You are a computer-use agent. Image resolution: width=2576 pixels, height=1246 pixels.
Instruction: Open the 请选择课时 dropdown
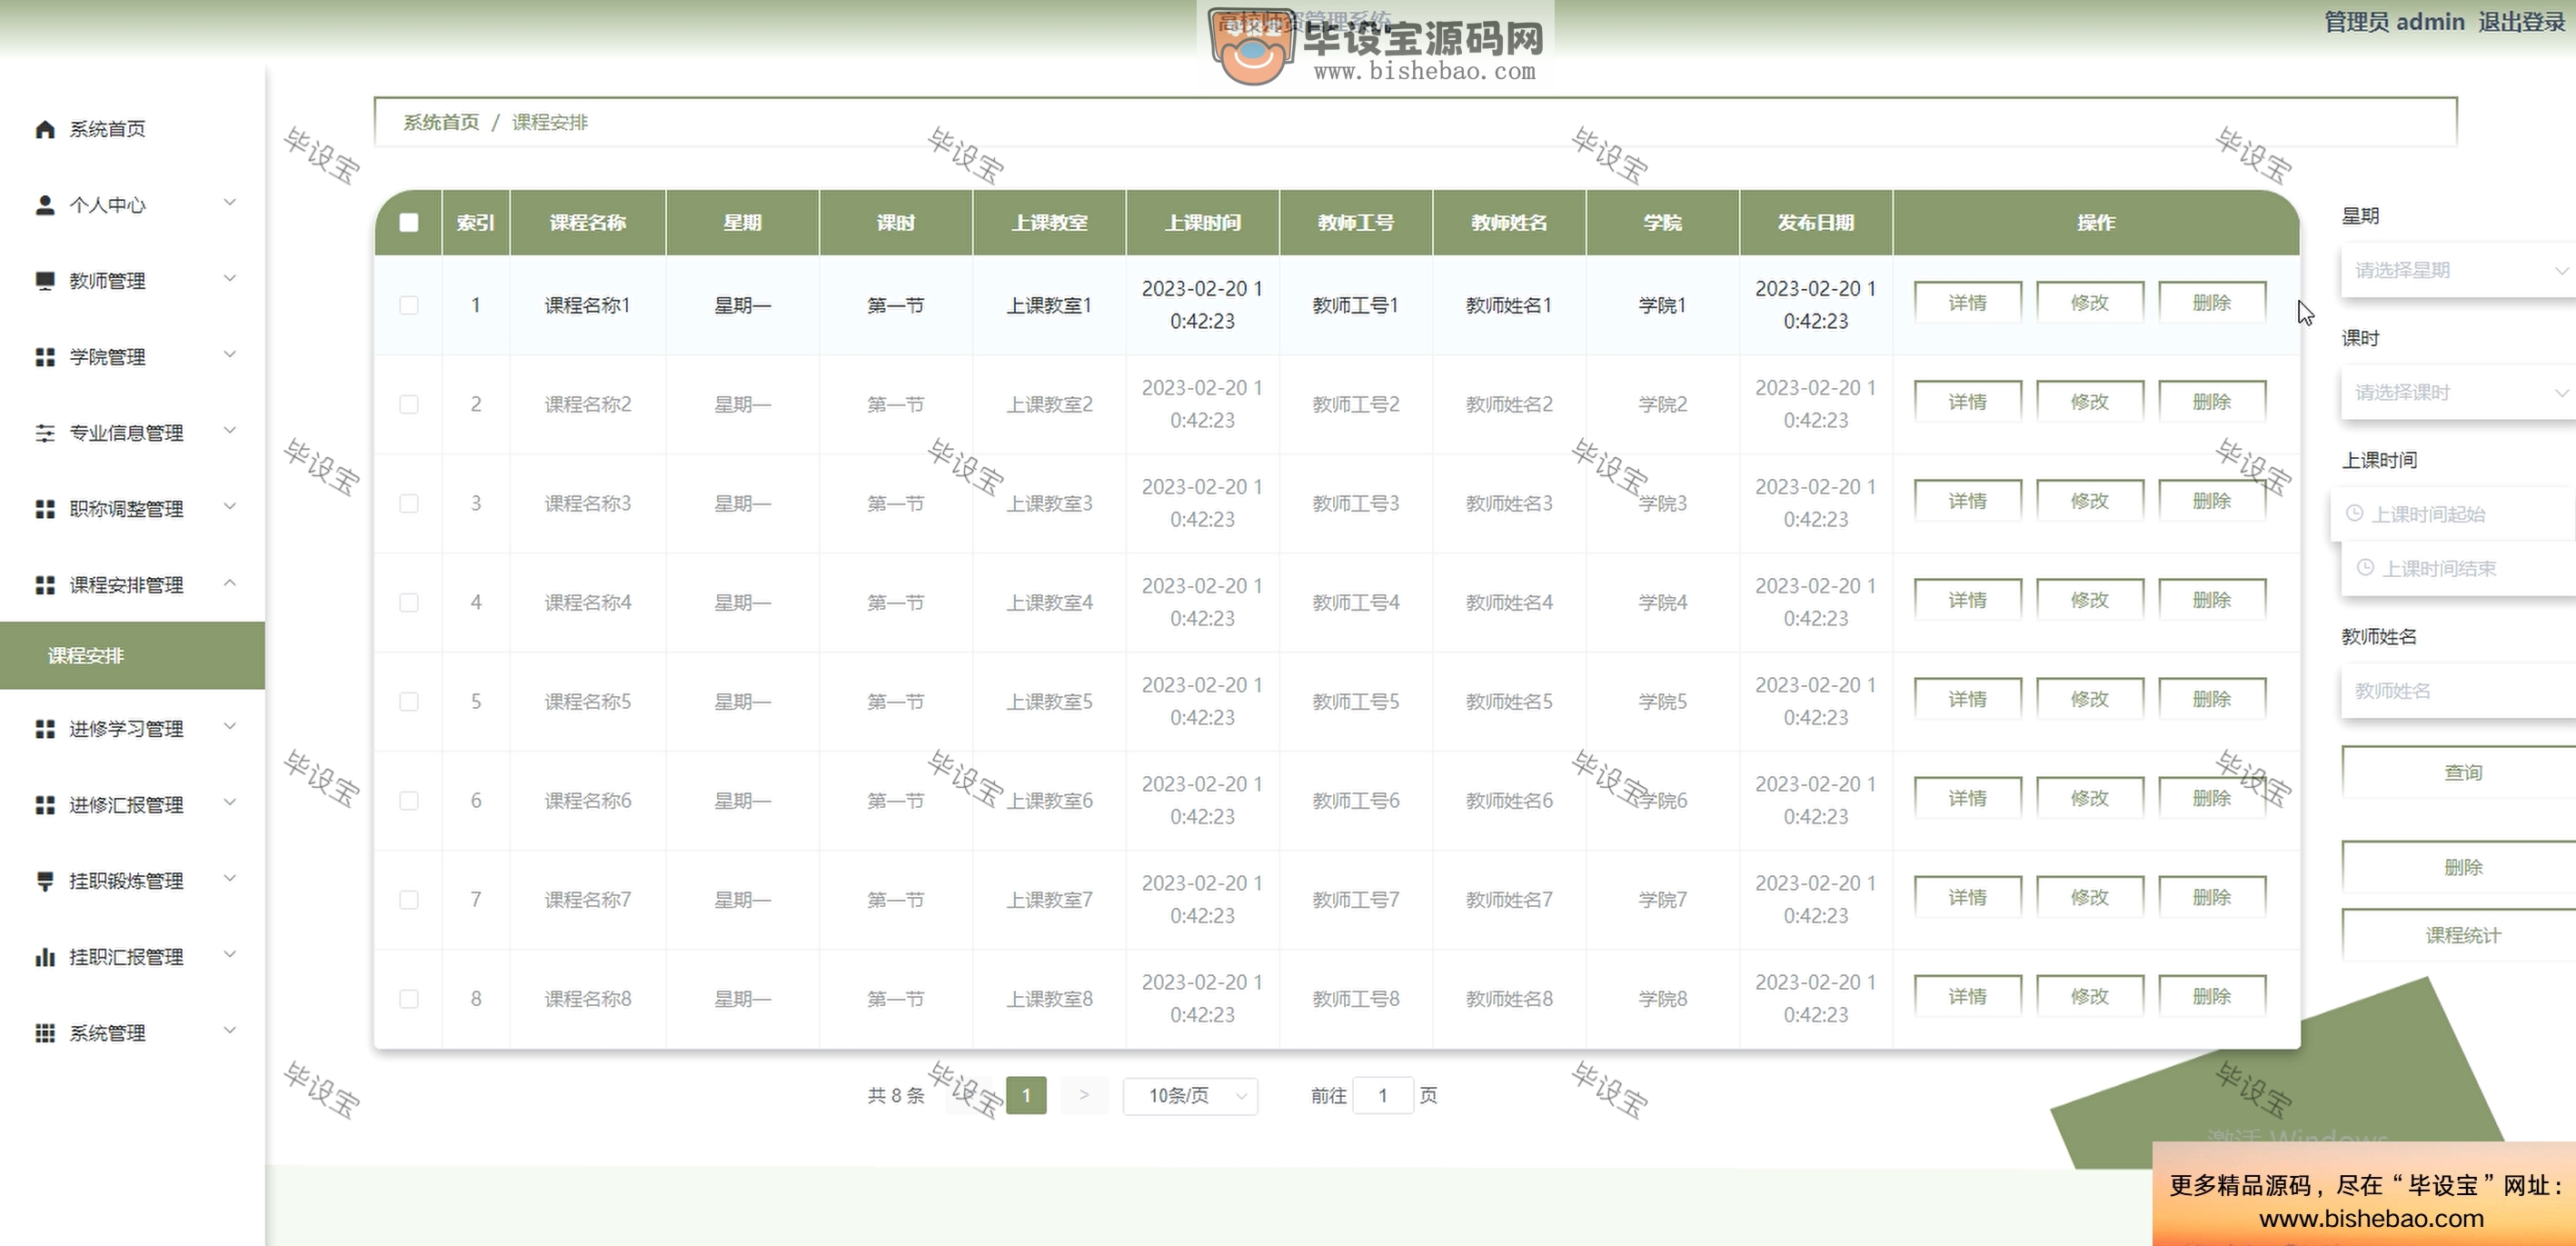pyautogui.click(x=2458, y=392)
